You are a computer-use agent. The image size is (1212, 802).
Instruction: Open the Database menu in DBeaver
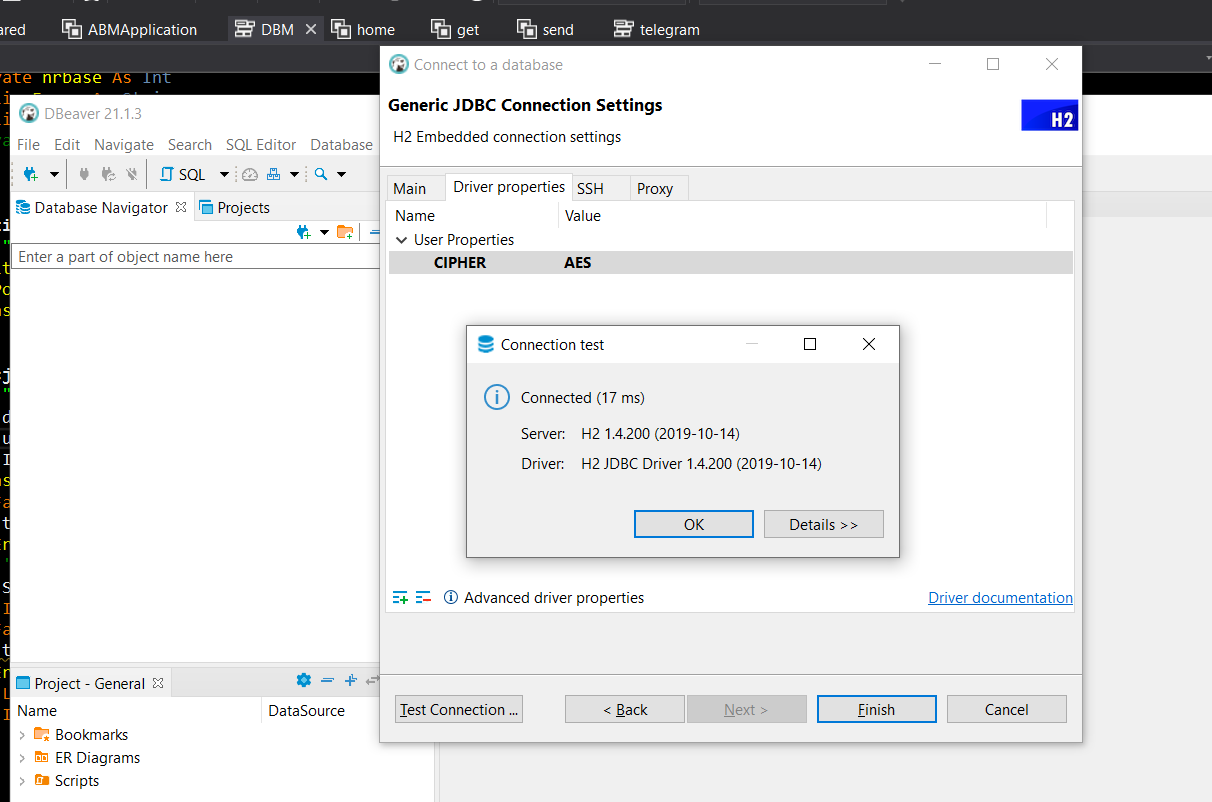tap(341, 144)
